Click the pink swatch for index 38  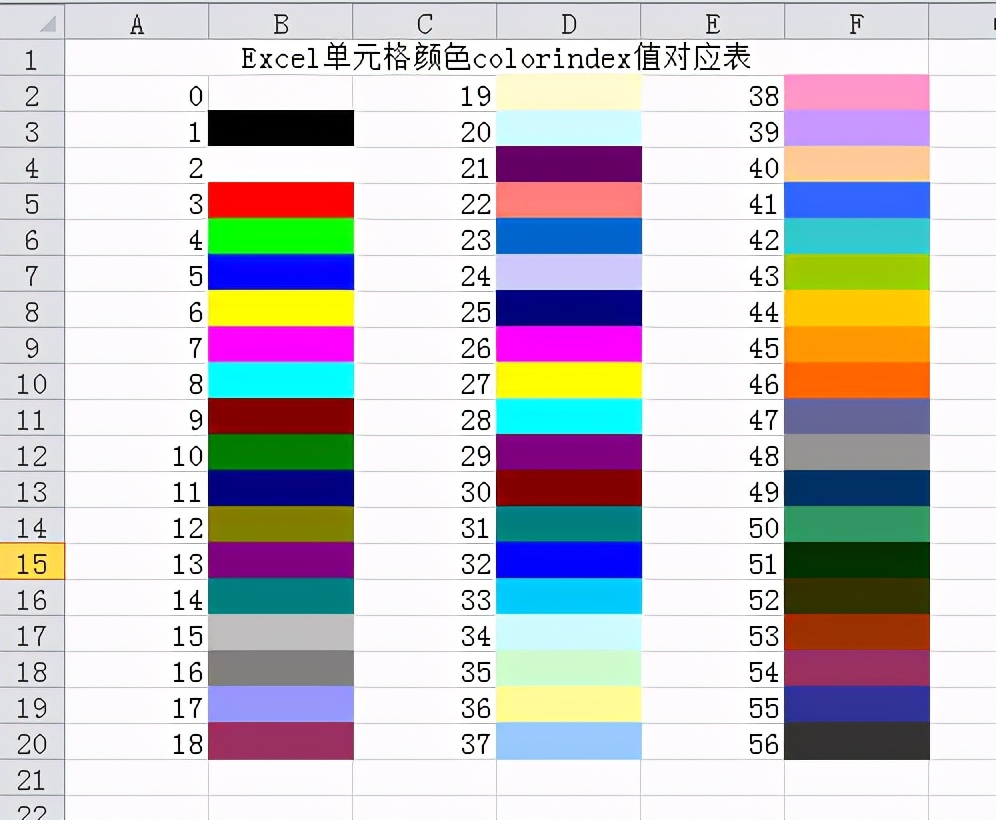click(x=857, y=93)
